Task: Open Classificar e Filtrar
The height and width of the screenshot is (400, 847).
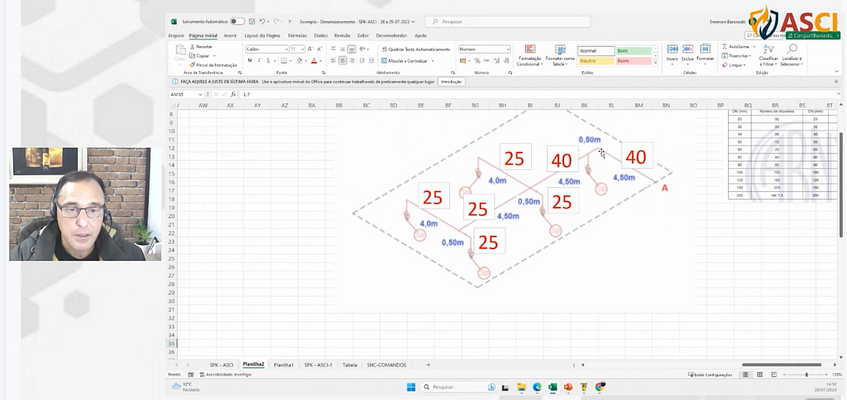Action: tap(768, 55)
